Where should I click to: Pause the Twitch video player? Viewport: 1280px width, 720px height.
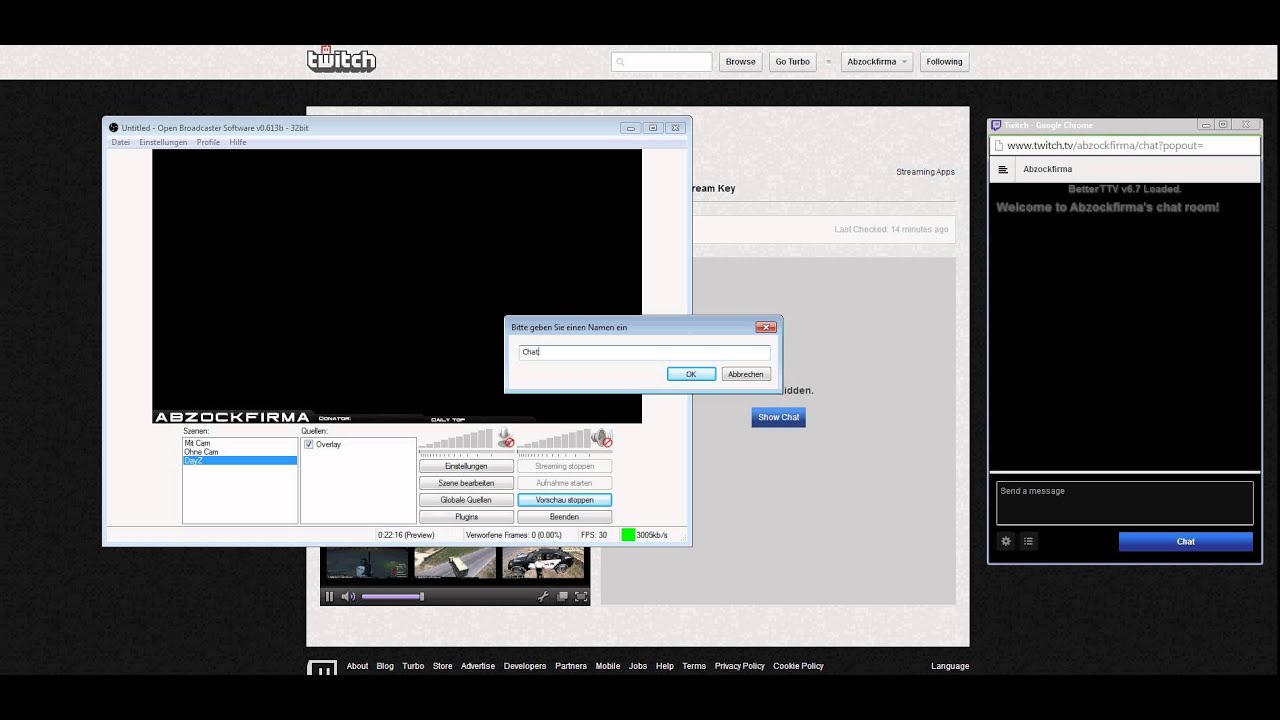coord(329,597)
